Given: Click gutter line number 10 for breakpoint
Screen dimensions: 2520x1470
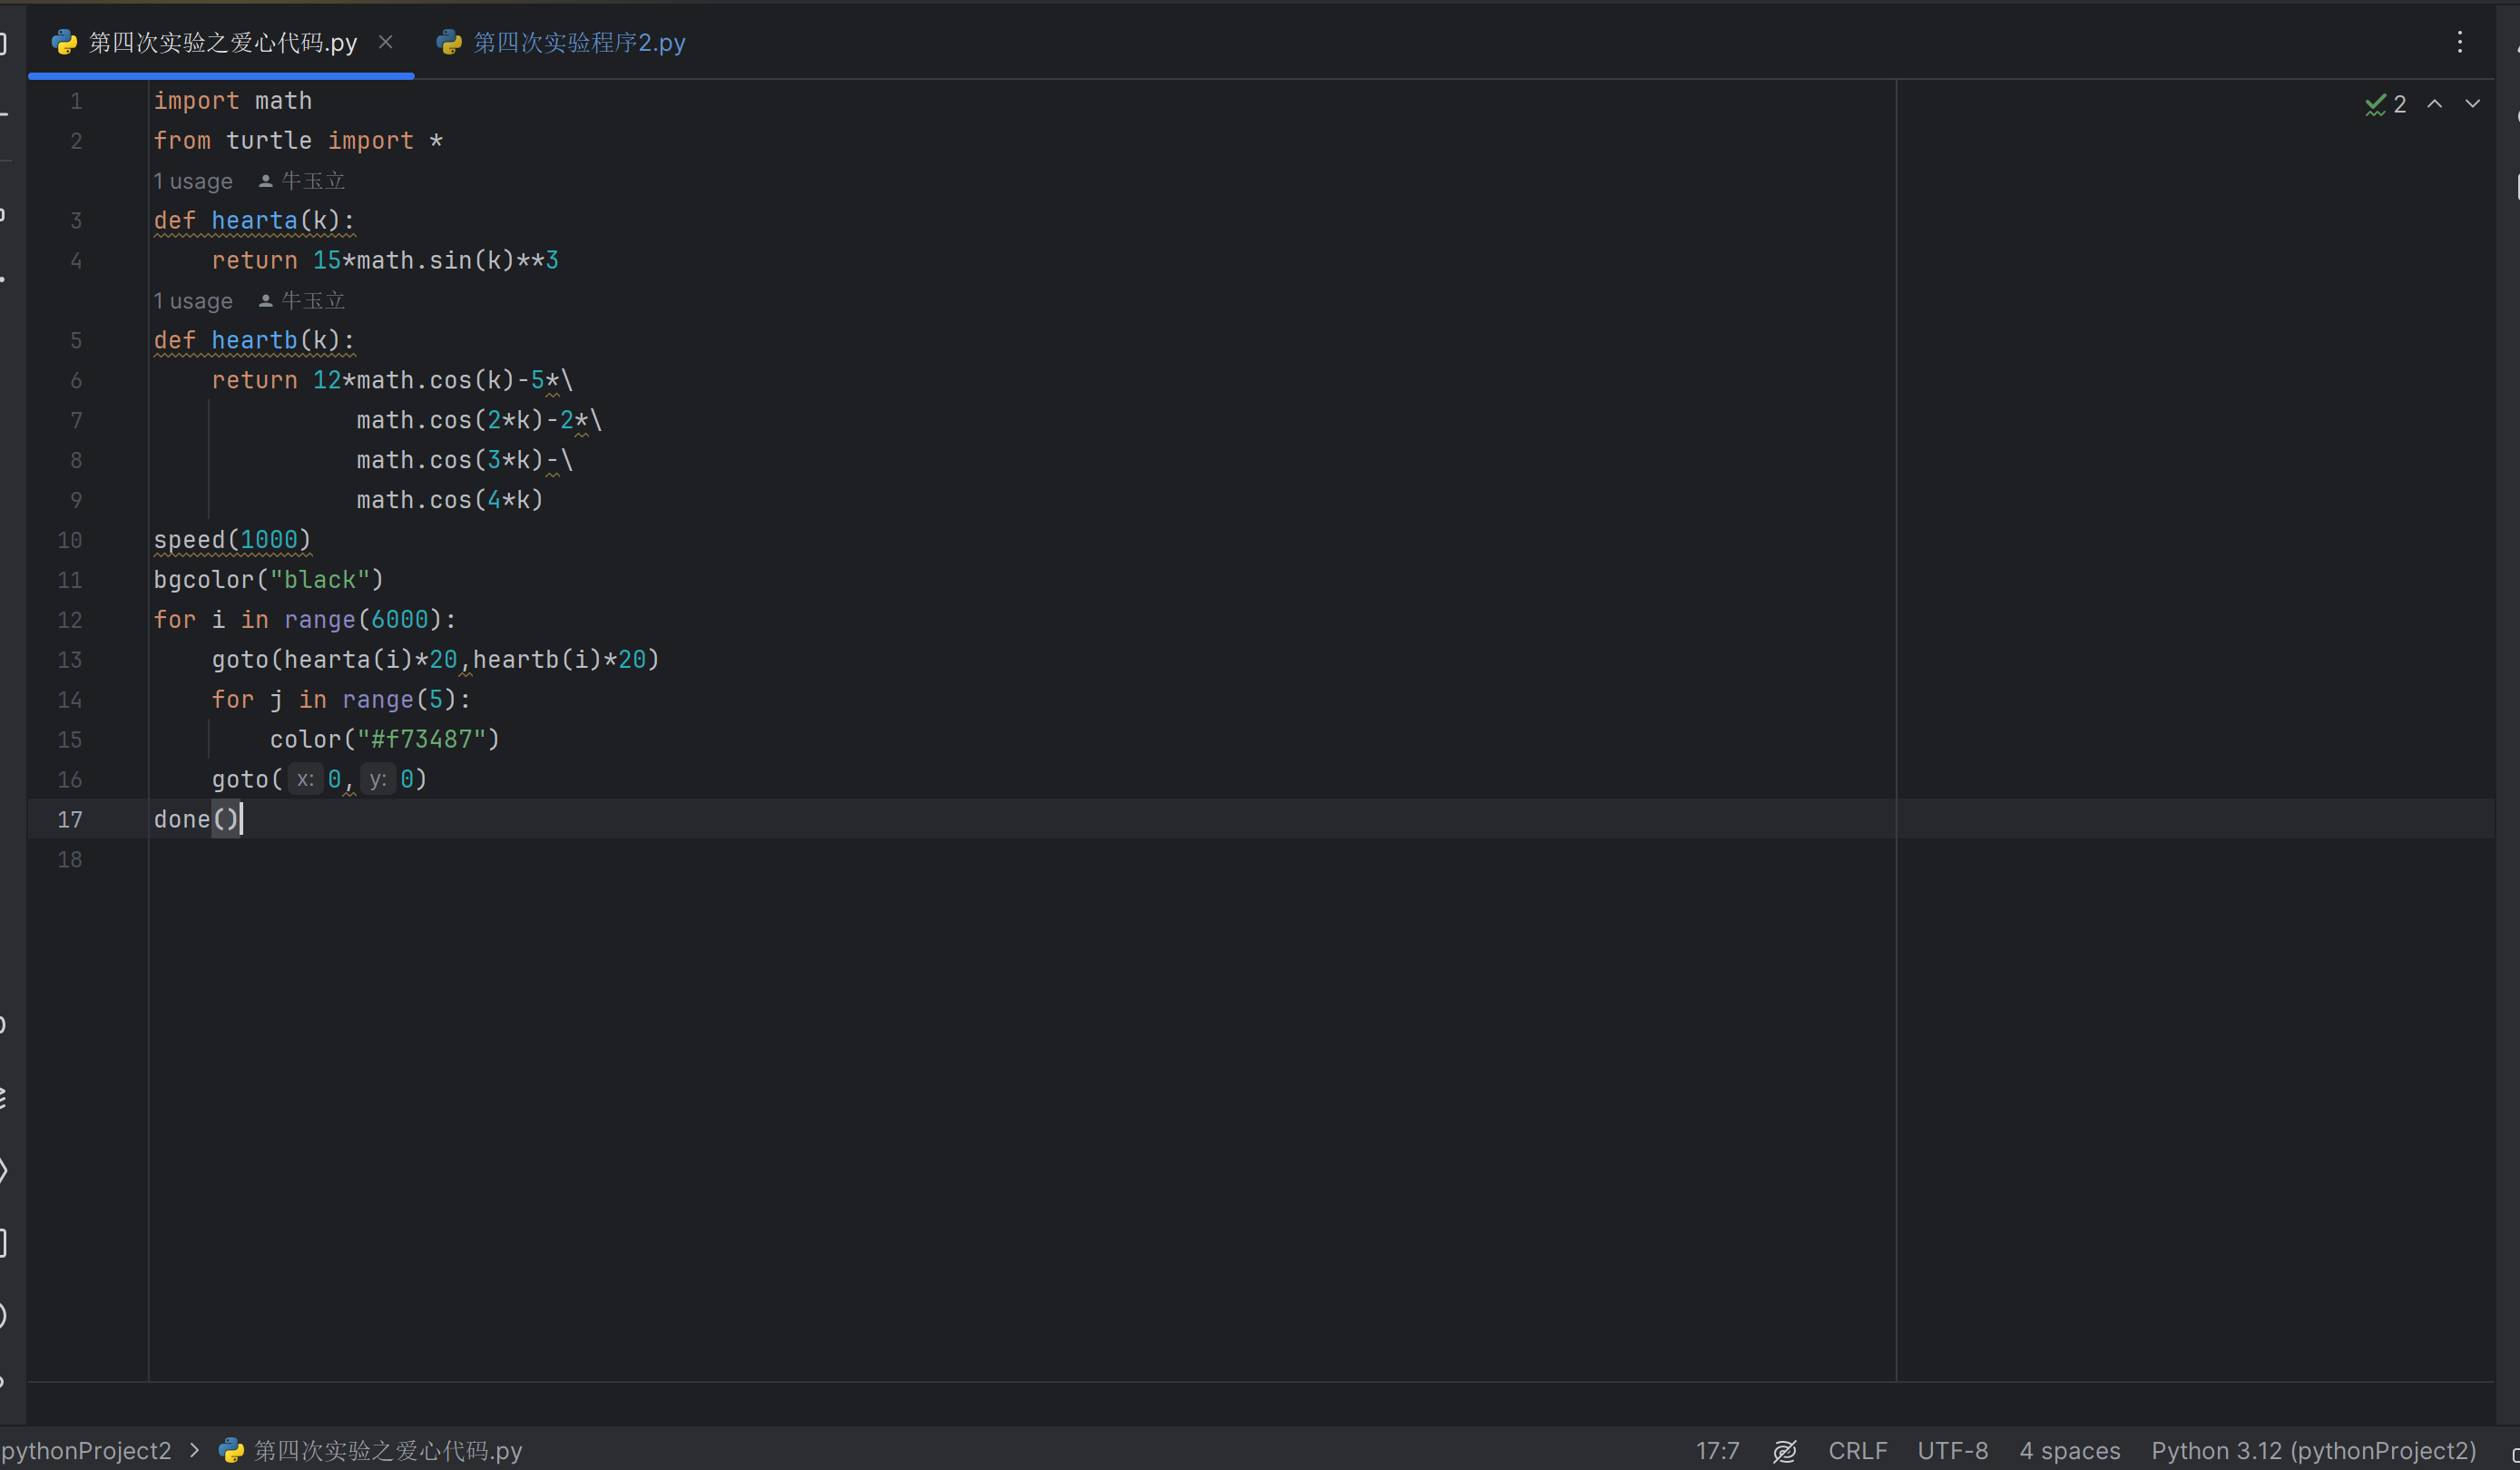Looking at the screenshot, I should (x=70, y=540).
